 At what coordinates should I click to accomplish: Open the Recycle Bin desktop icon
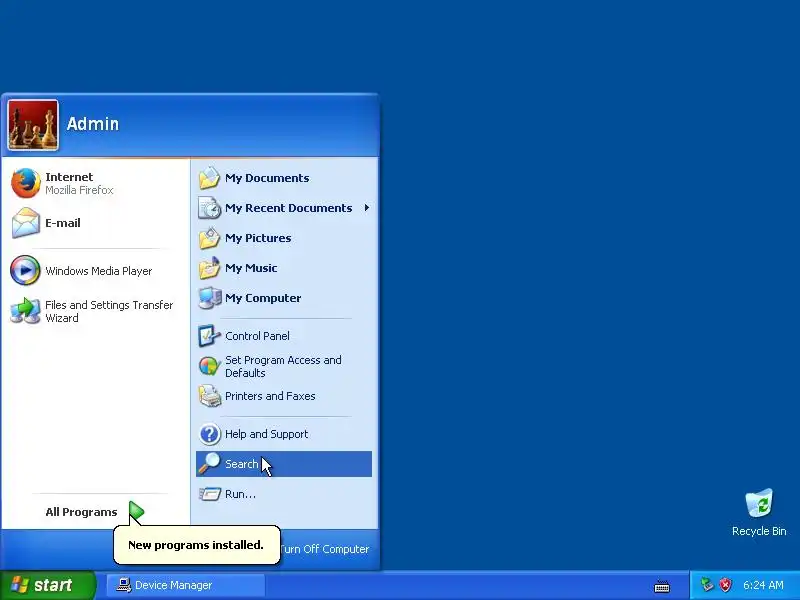[x=759, y=504]
